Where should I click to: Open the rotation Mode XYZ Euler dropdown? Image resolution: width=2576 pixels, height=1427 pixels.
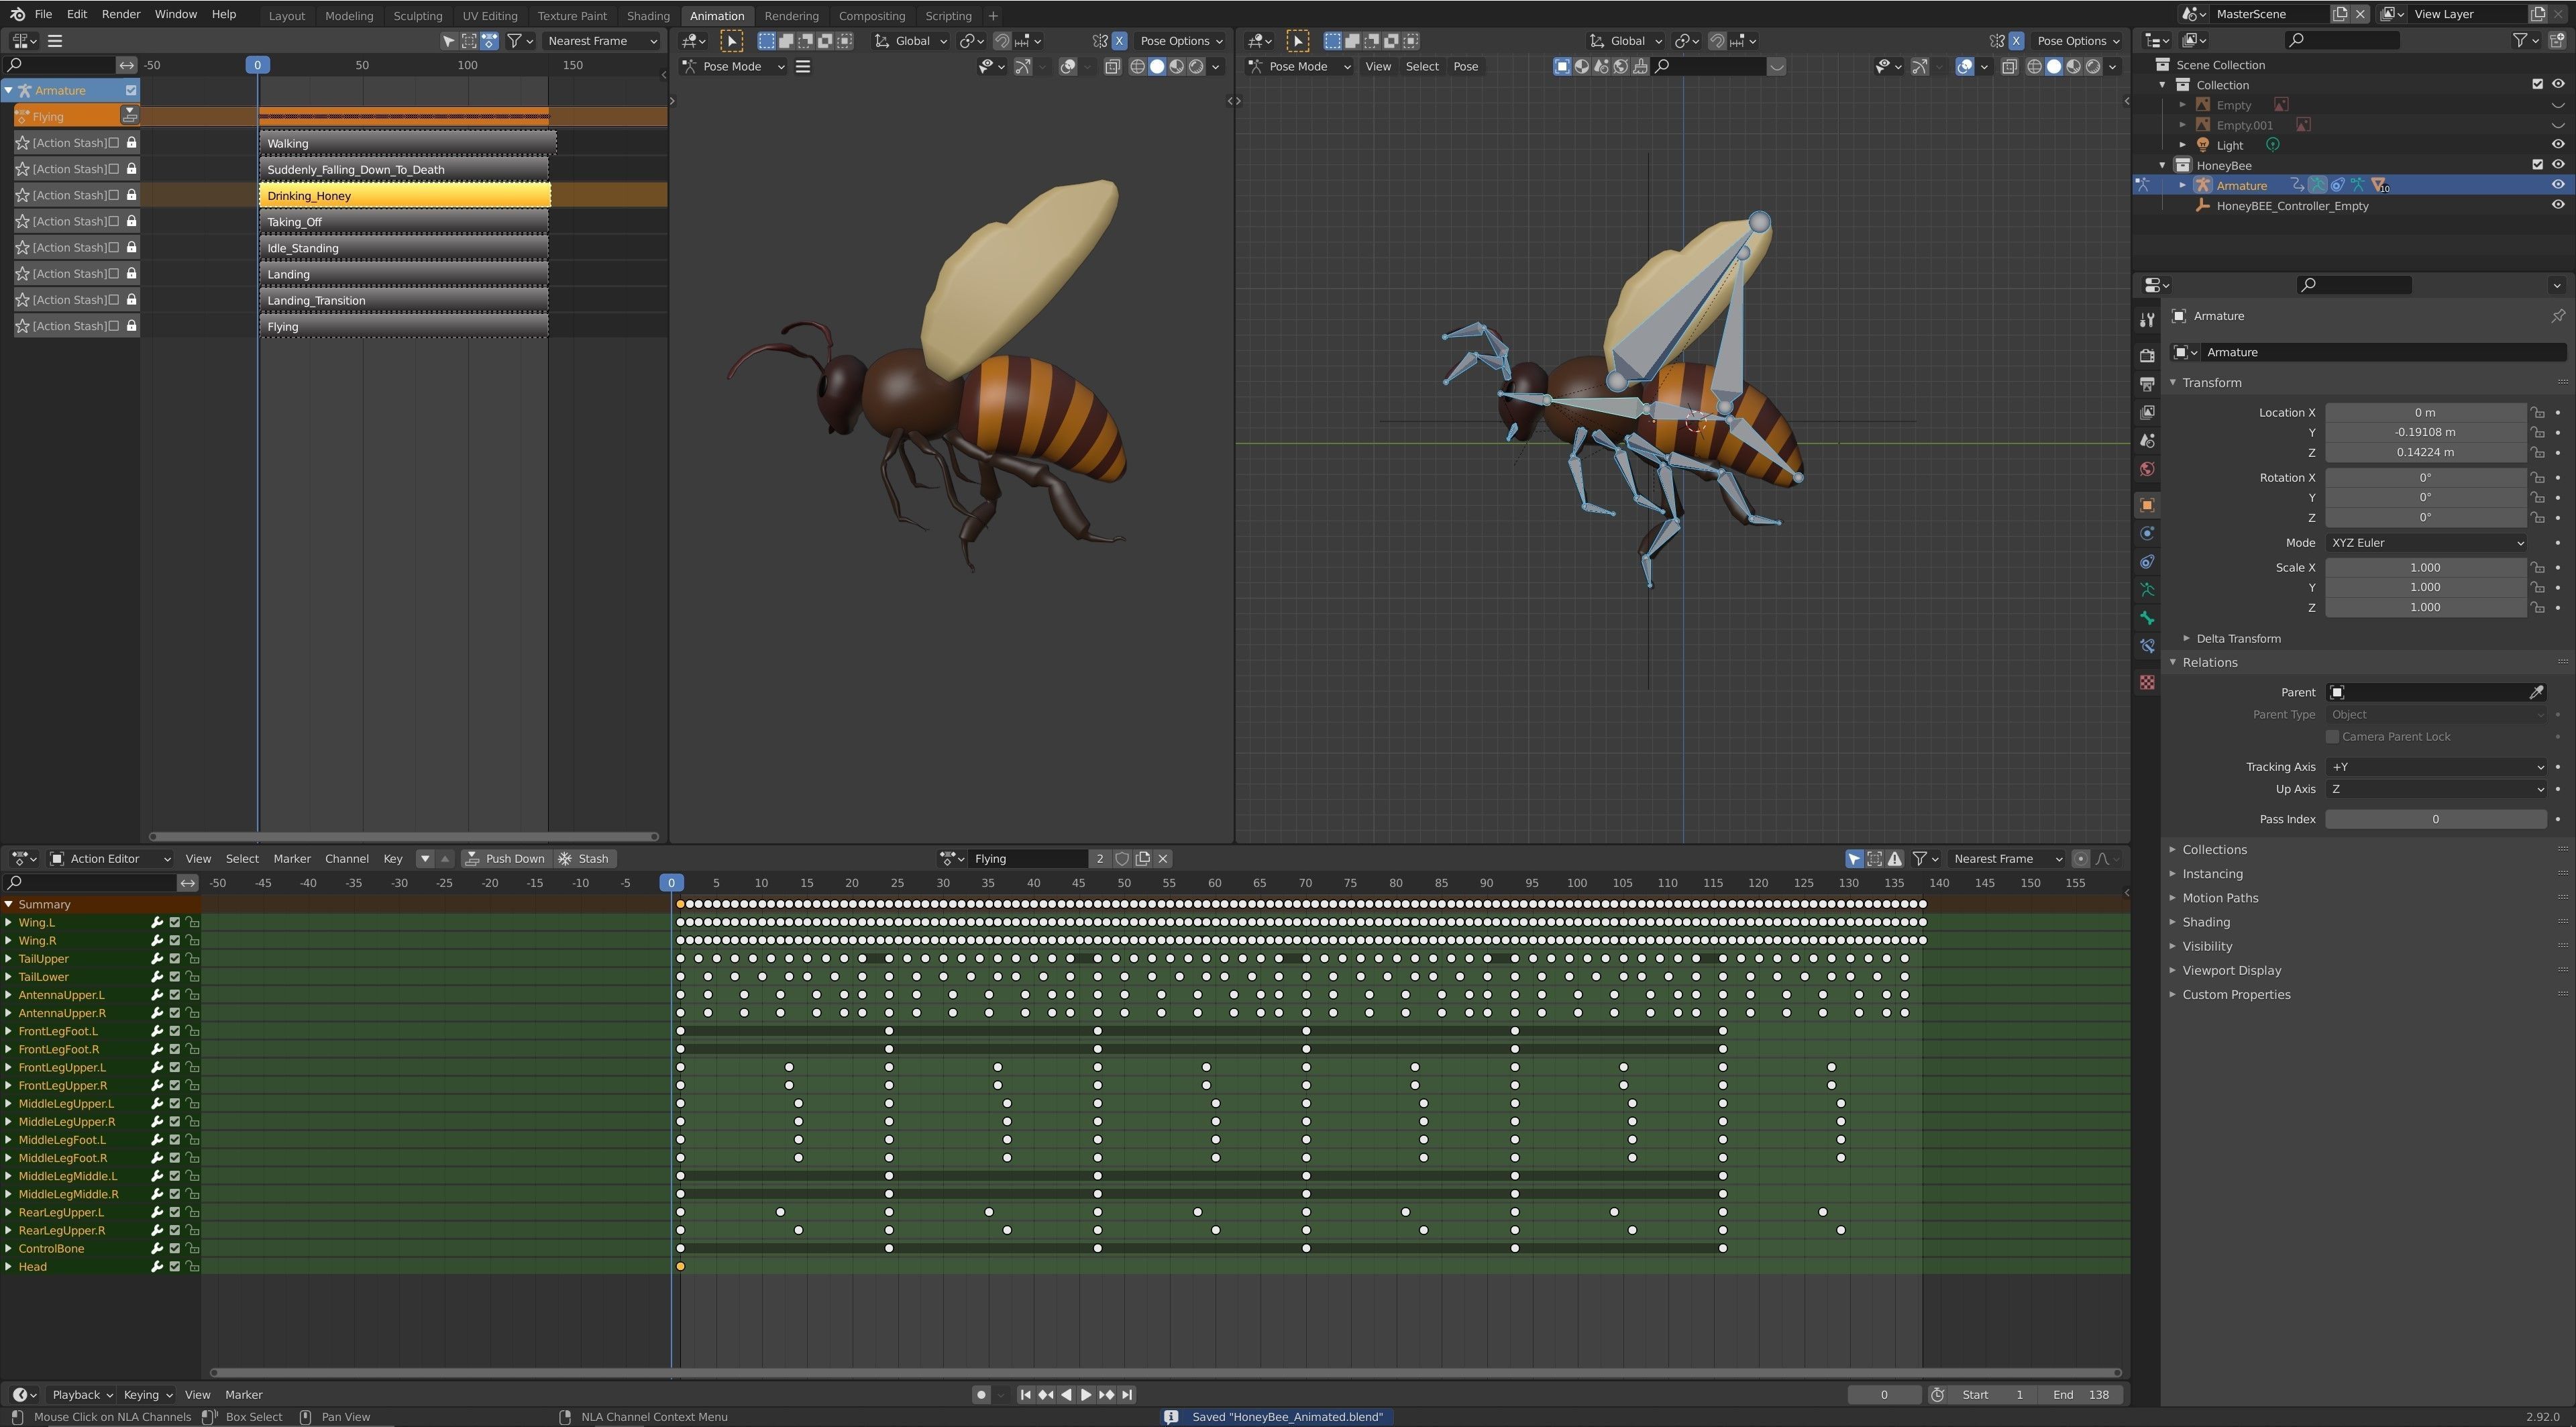2426,542
